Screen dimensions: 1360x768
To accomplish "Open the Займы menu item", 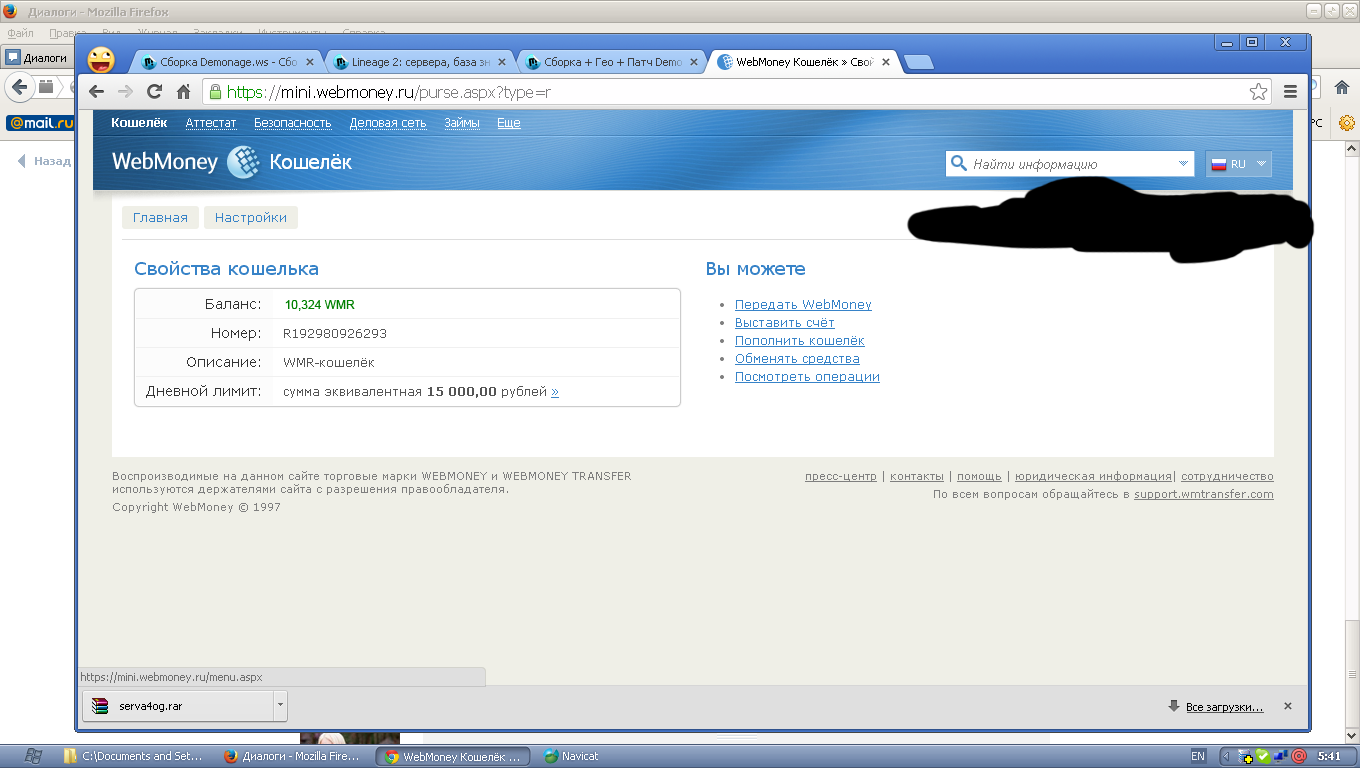I will point(462,123).
